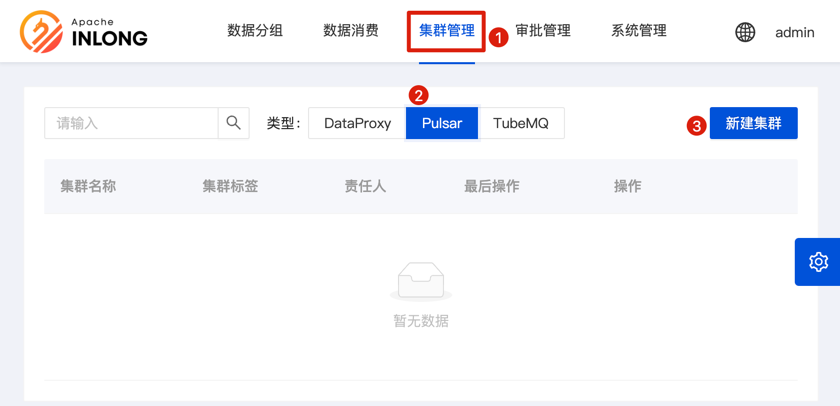840x406 pixels.
Task: Switch to 集群管理 menu
Action: pos(447,31)
